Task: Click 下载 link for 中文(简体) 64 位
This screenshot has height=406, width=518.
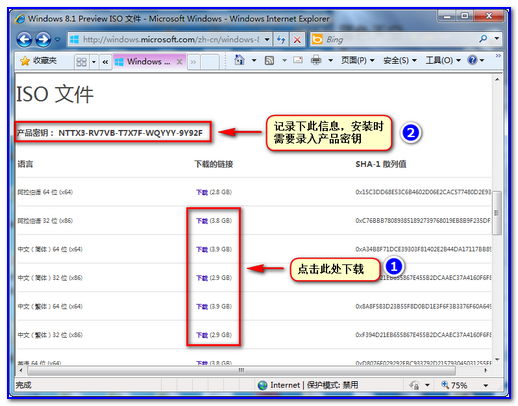Action: point(202,249)
